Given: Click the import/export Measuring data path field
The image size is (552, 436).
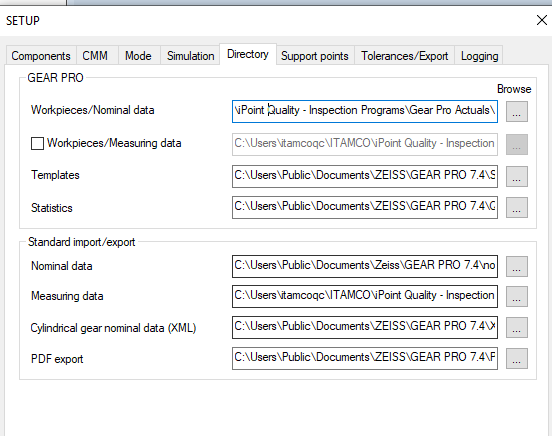Looking at the screenshot, I should coord(365,296).
